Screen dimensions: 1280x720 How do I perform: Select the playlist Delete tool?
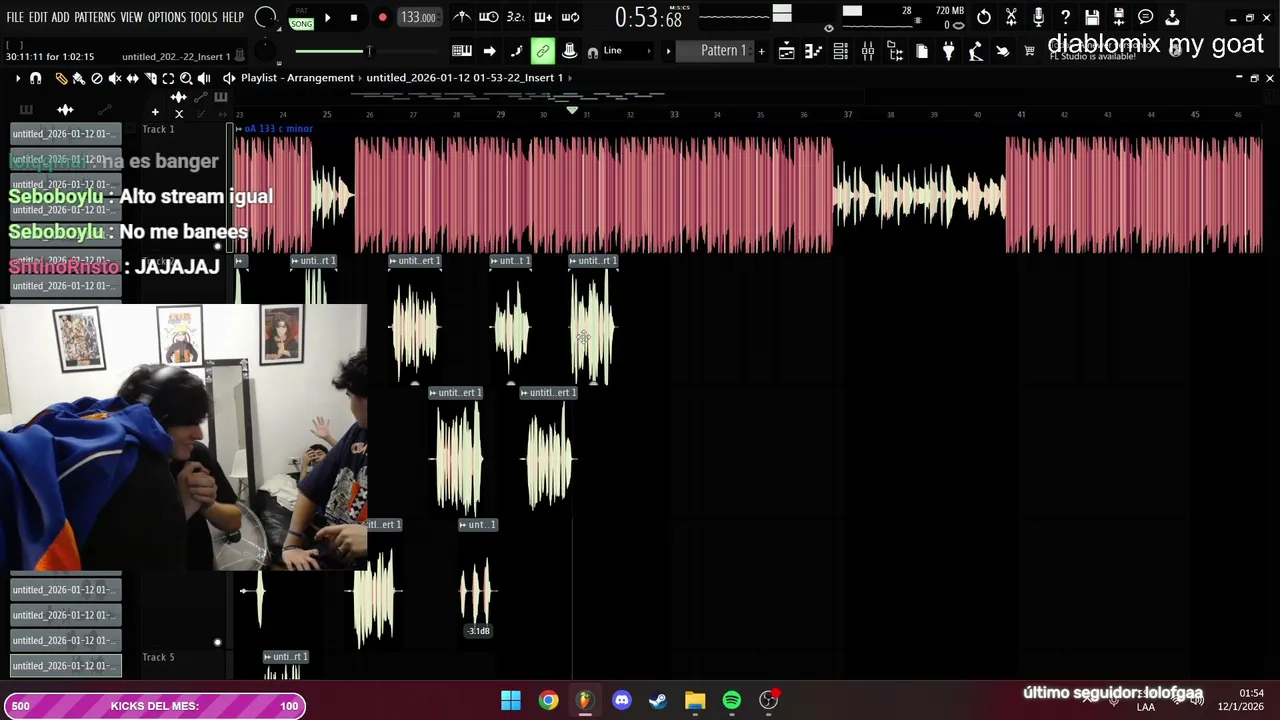[x=97, y=78]
